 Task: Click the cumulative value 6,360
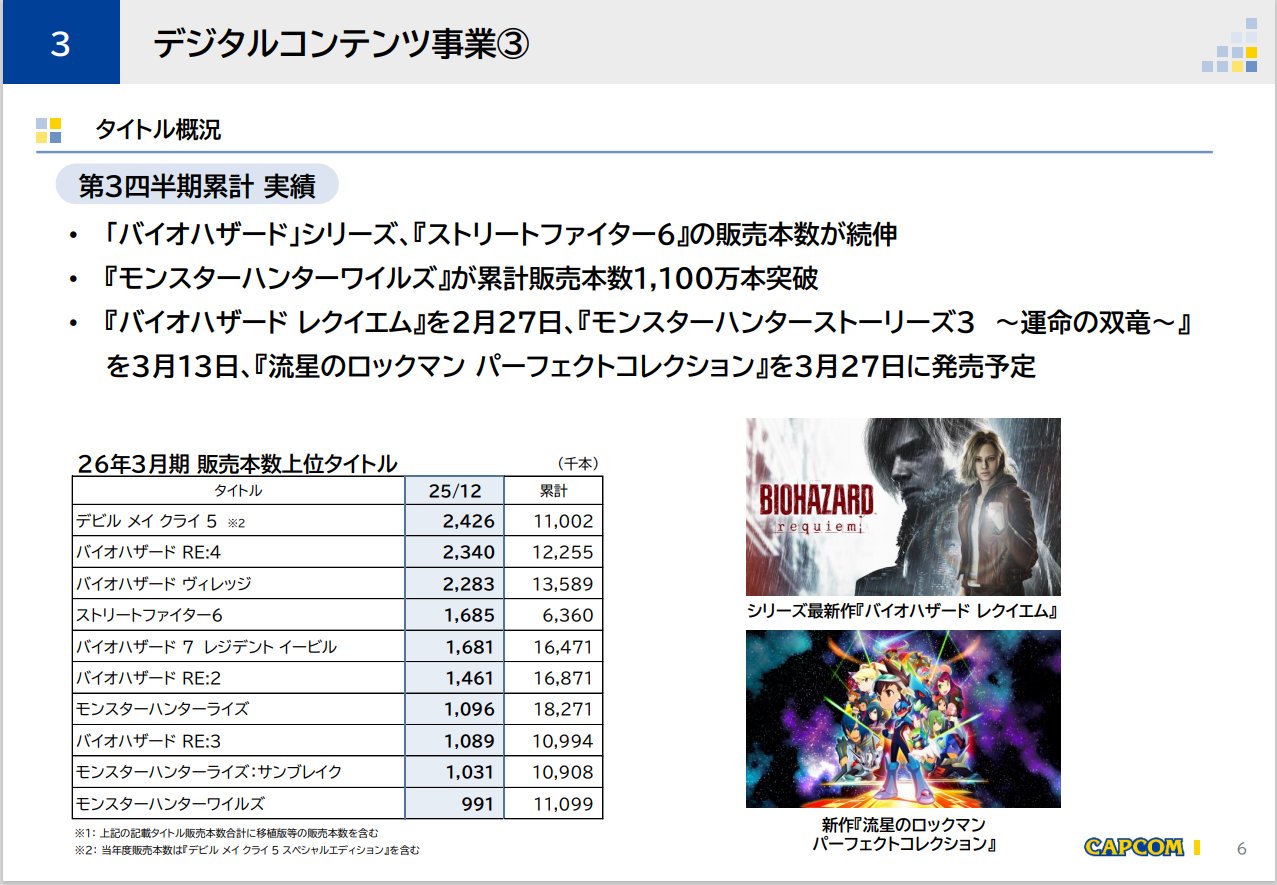[x=568, y=615]
